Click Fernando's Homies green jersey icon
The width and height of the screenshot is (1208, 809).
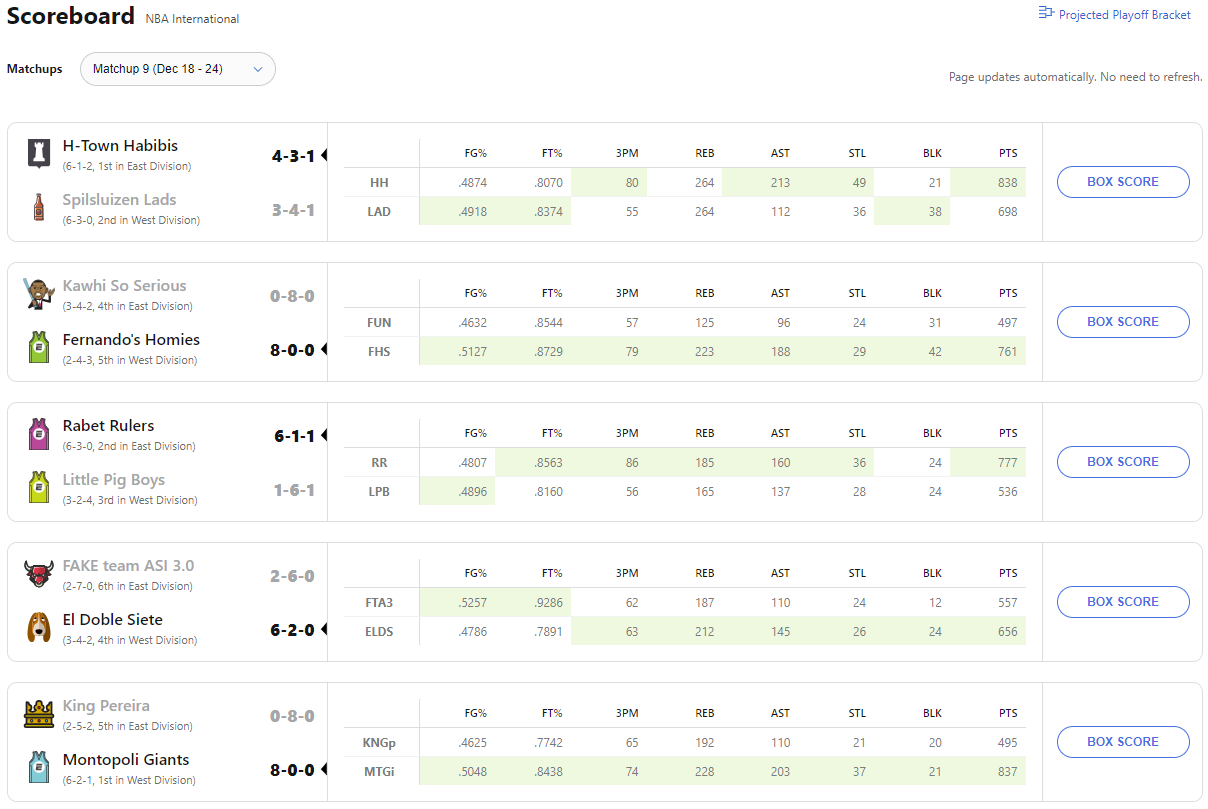coord(39,347)
